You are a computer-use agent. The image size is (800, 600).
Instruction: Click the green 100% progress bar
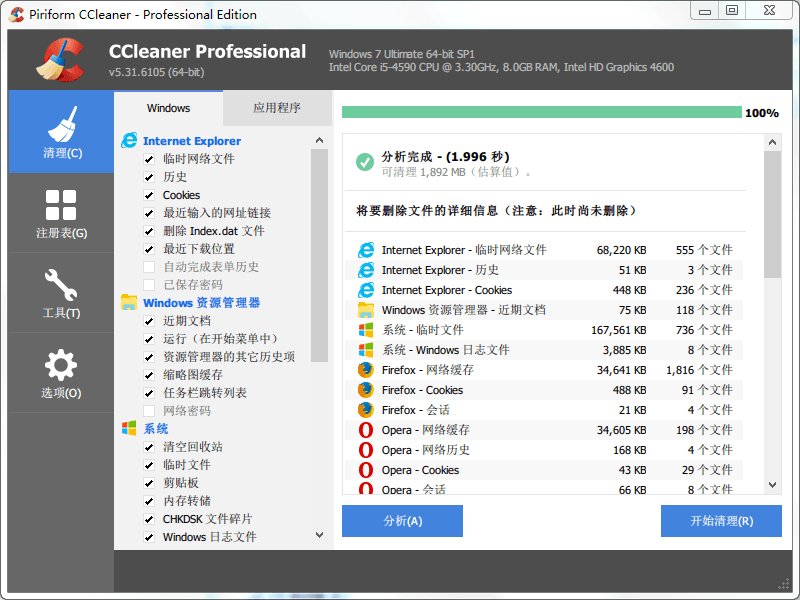pos(541,113)
